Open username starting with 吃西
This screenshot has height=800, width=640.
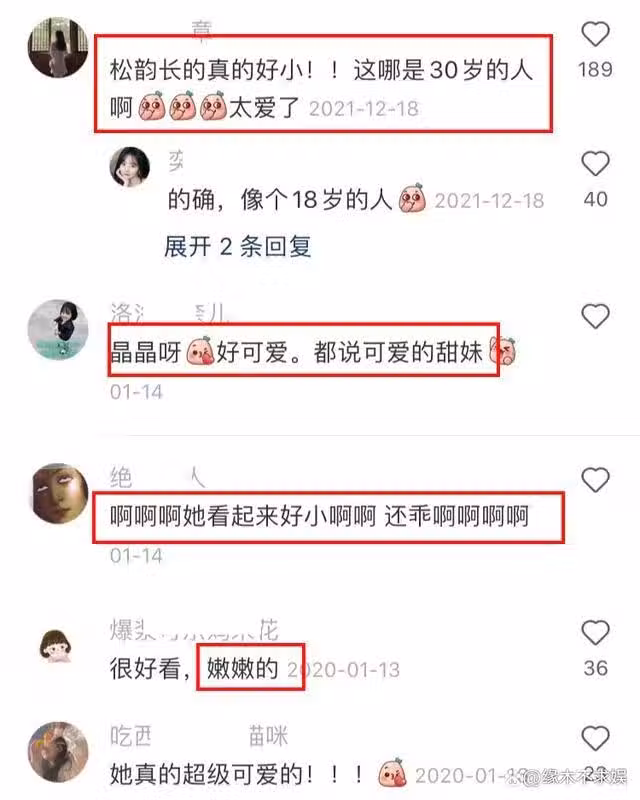199,736
